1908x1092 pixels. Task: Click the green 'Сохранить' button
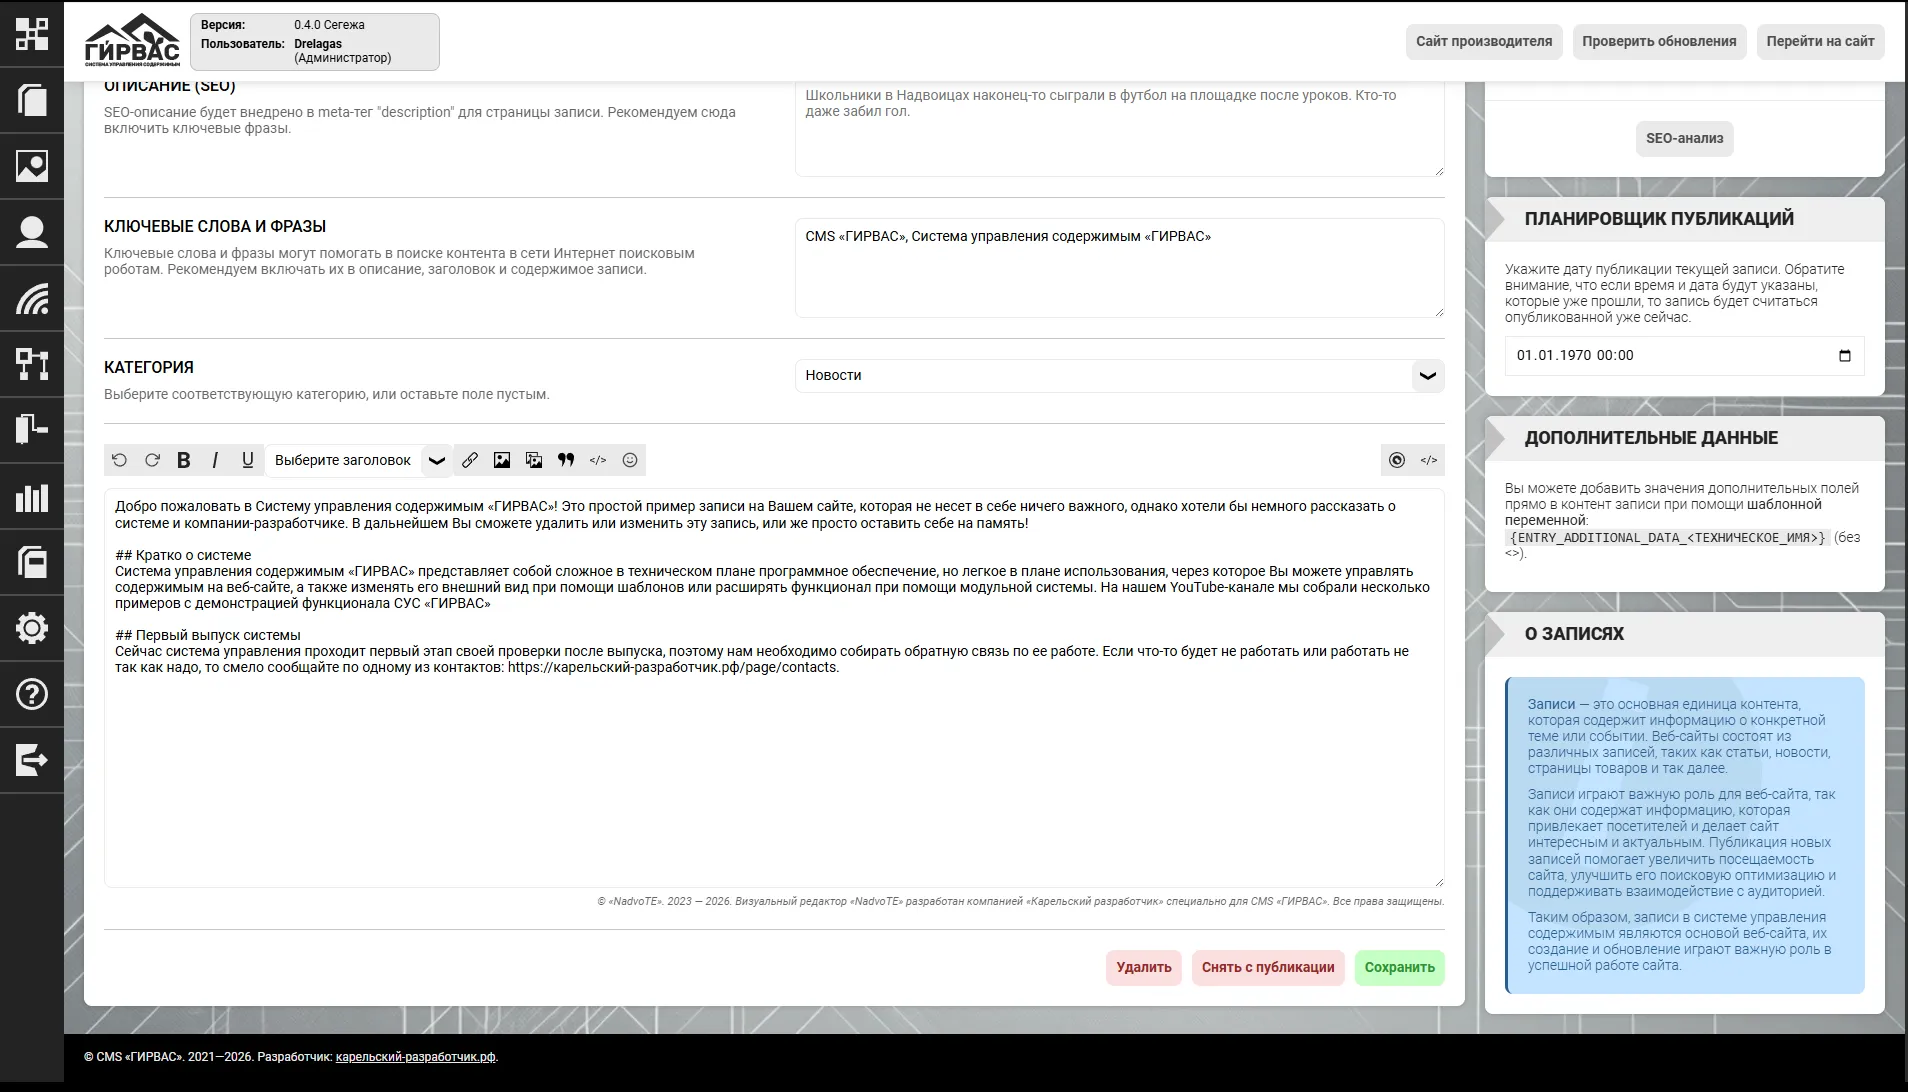coord(1399,968)
